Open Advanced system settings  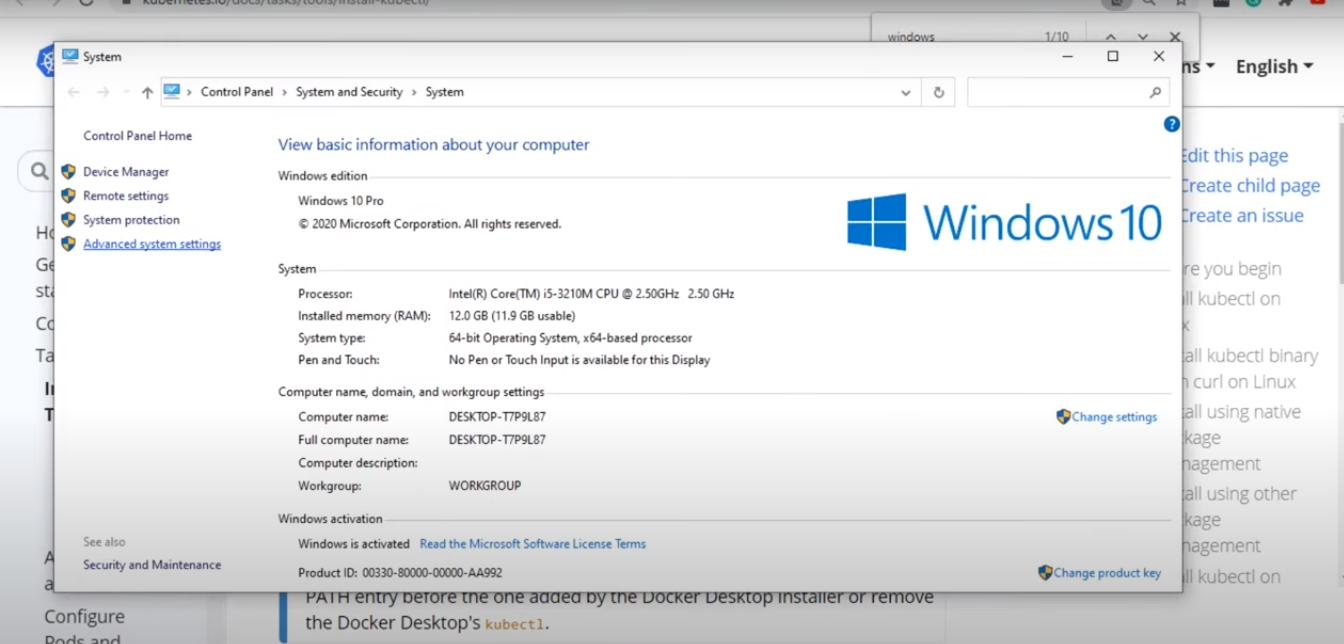(152, 244)
